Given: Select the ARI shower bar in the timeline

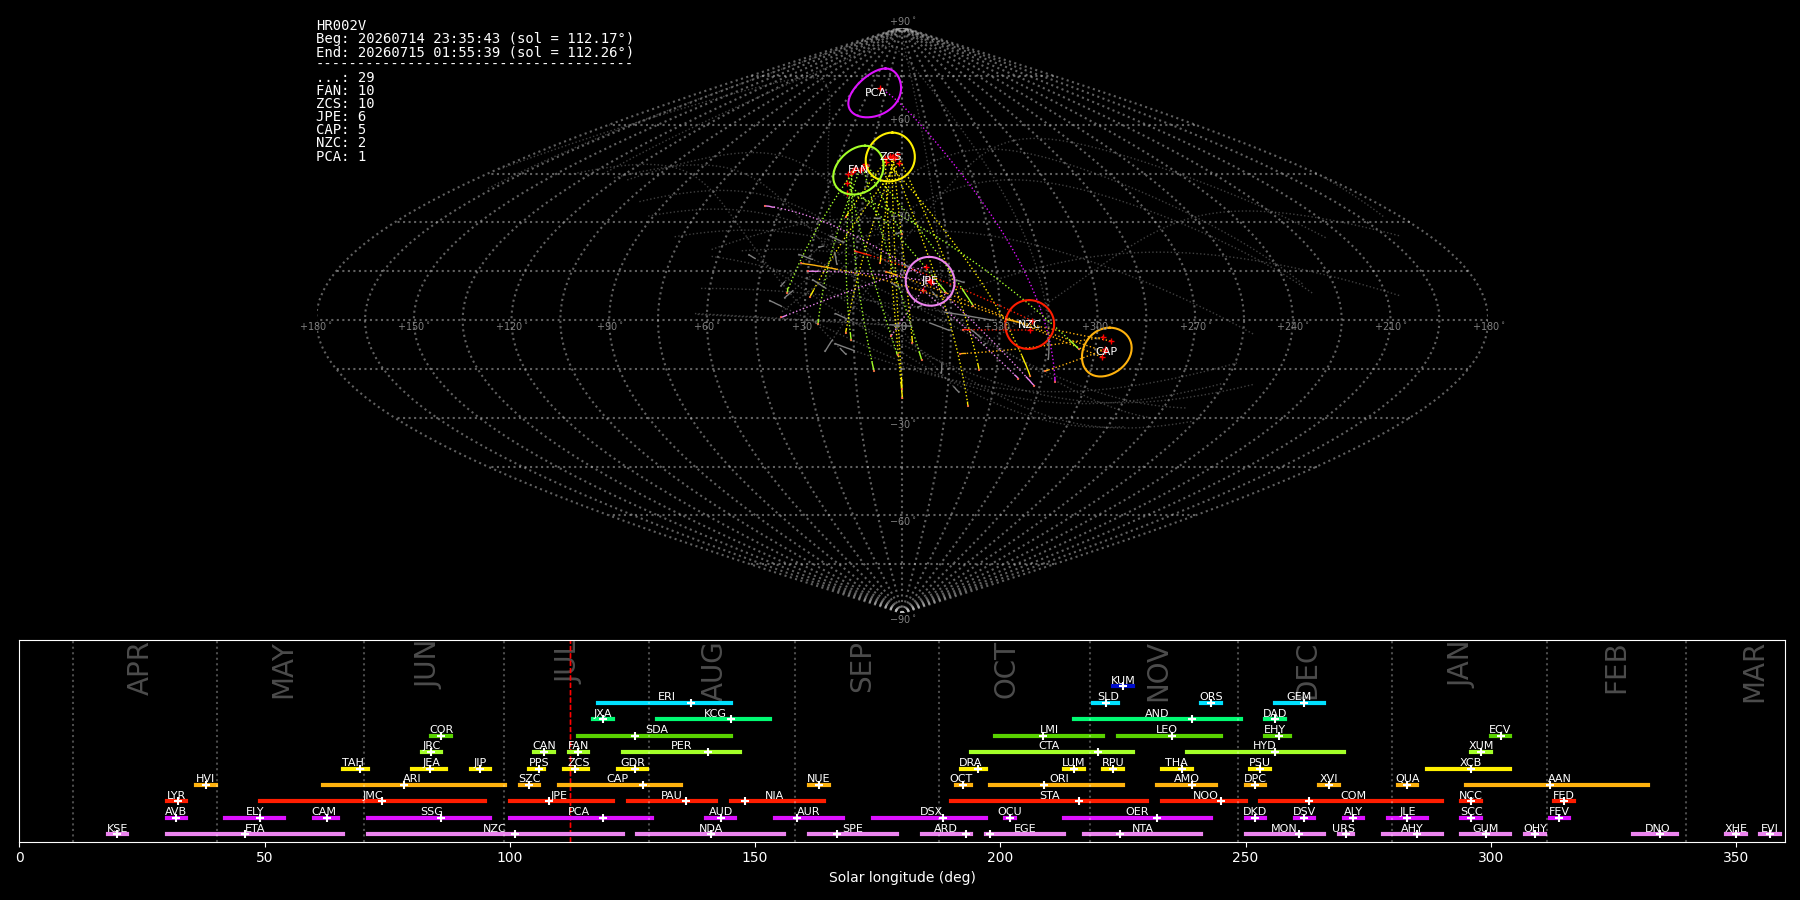Looking at the screenshot, I should click(x=414, y=785).
